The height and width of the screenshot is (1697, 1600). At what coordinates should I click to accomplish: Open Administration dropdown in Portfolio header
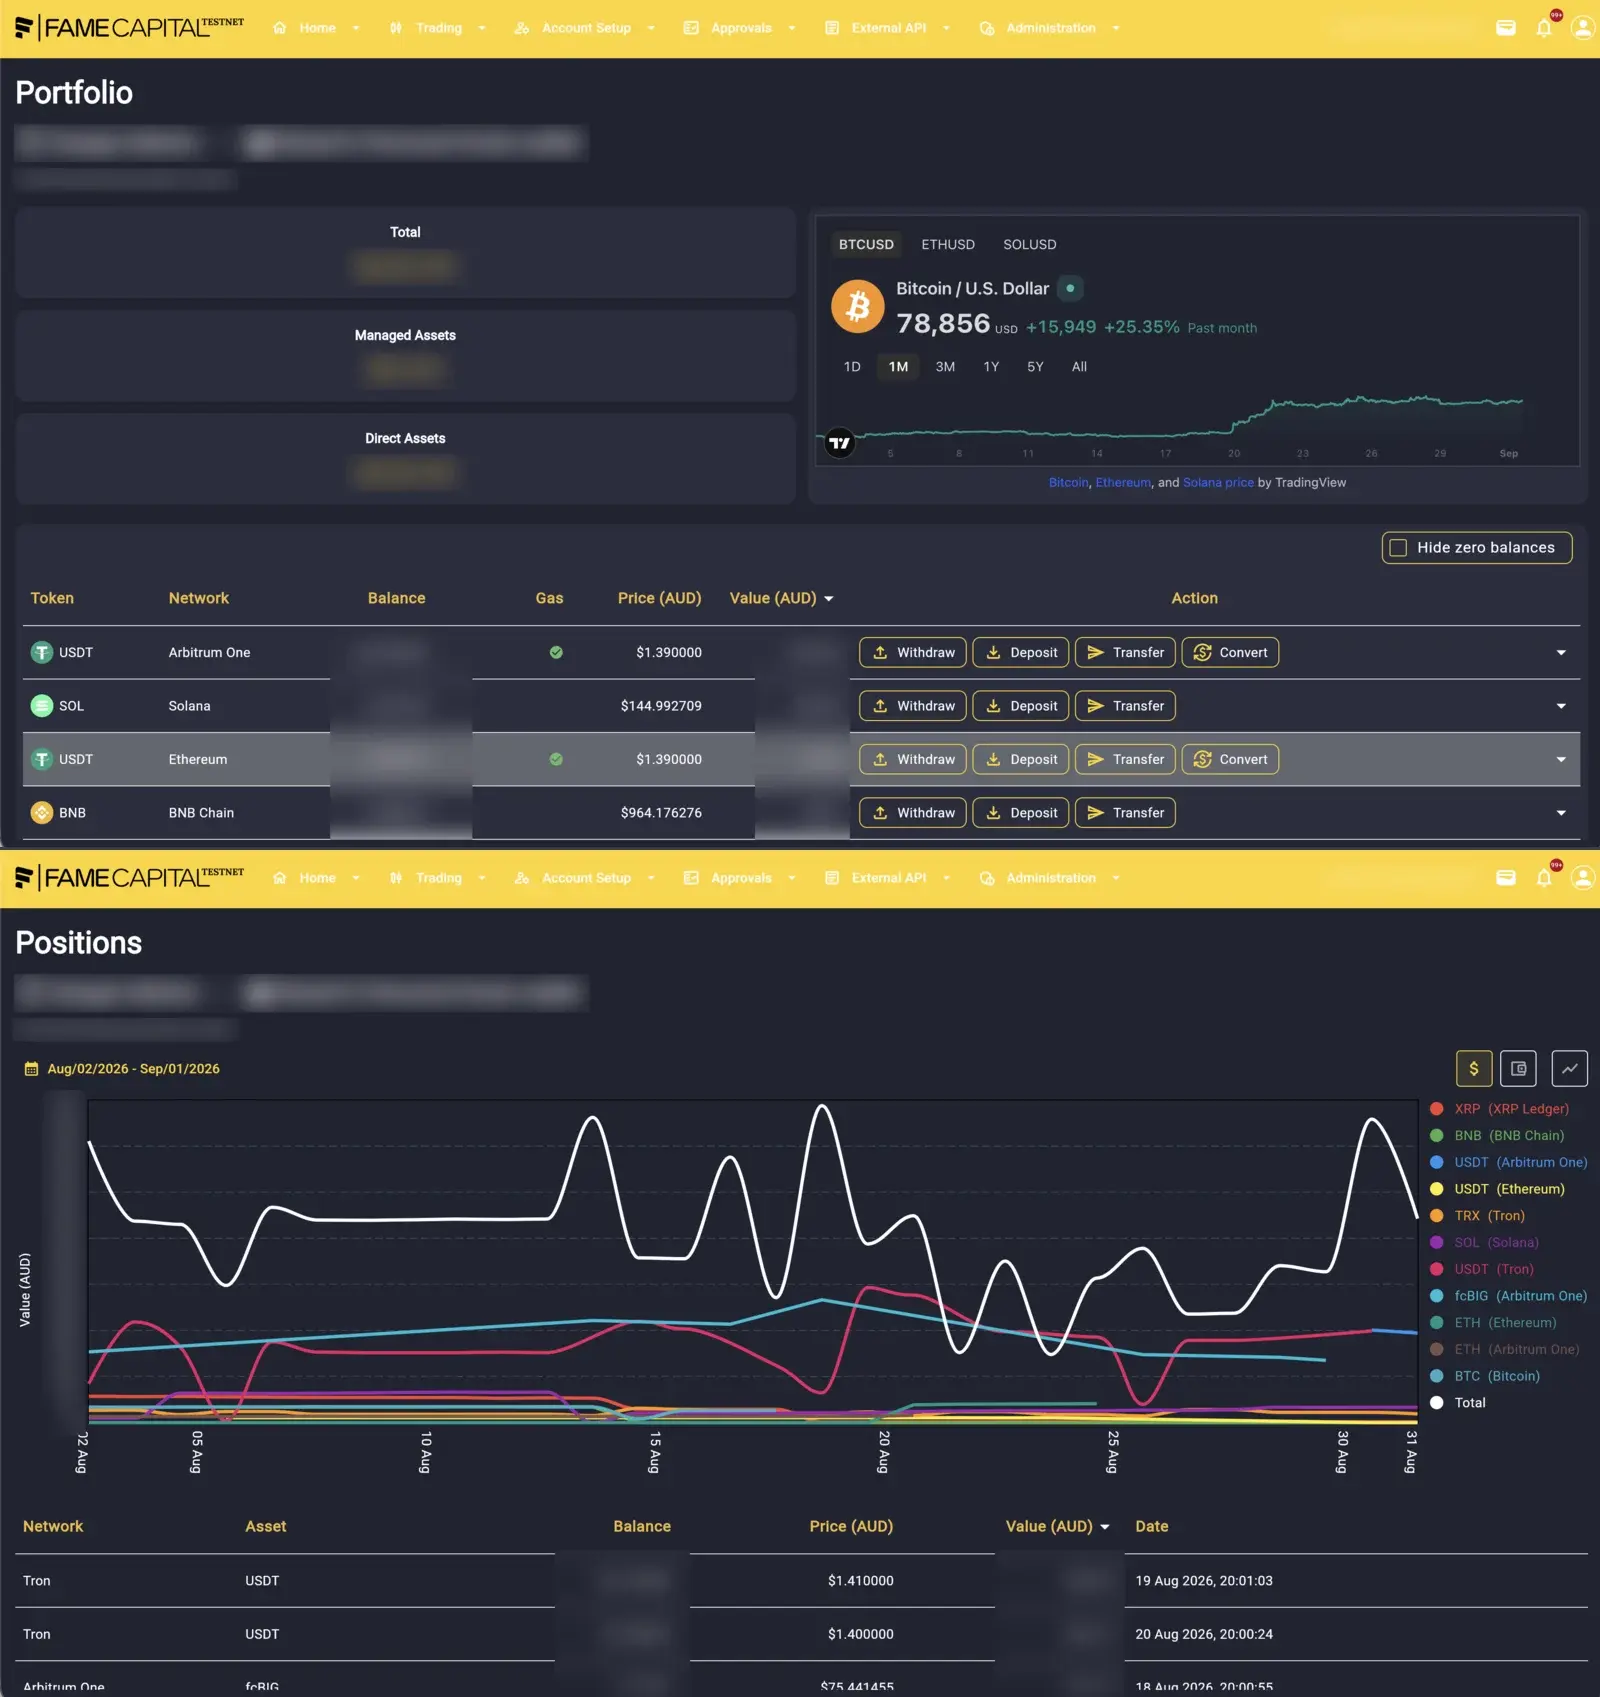[1050, 28]
